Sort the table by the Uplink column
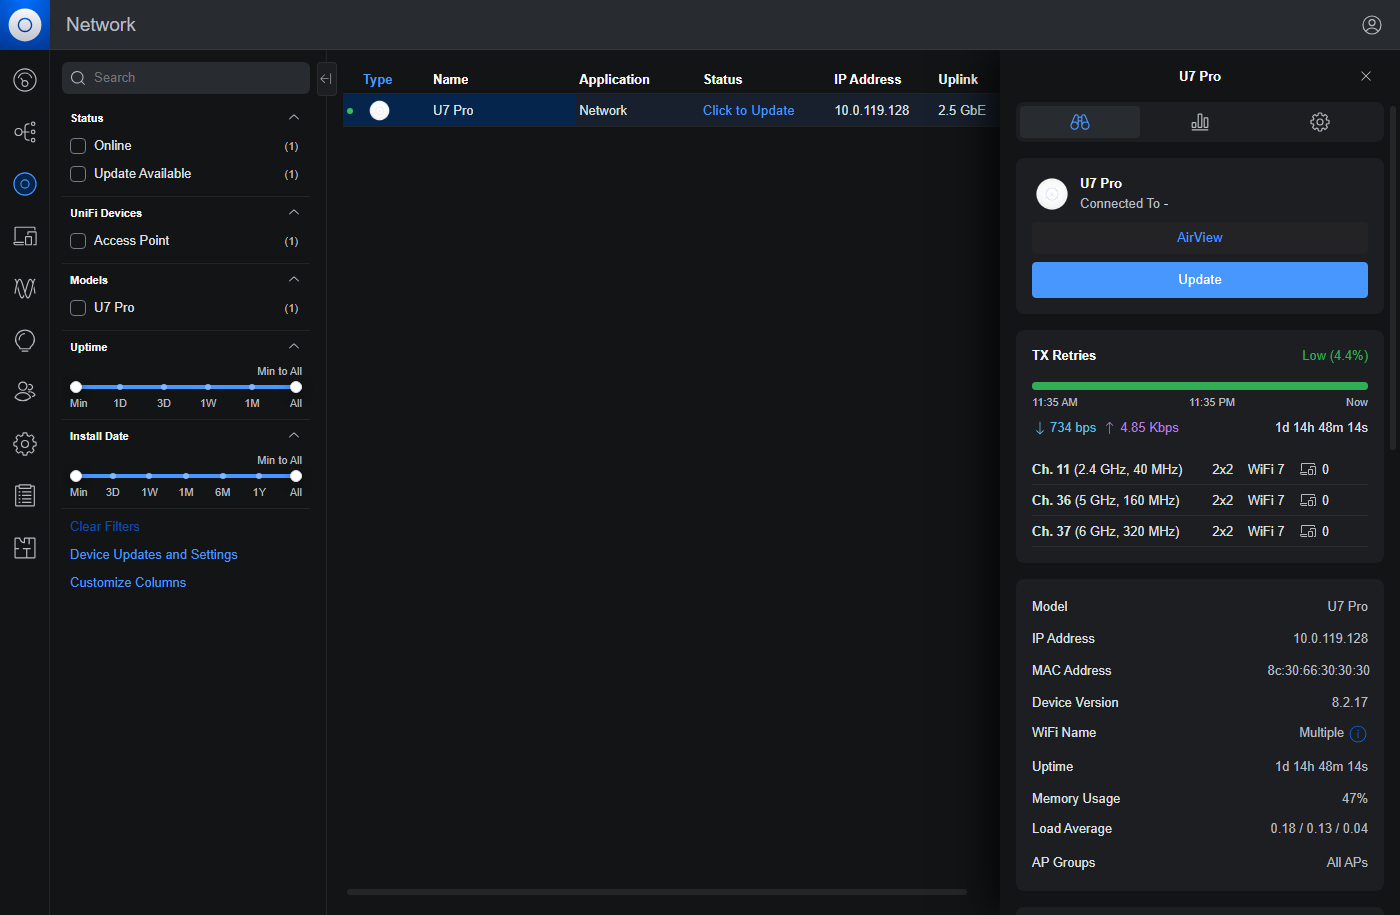This screenshot has height=915, width=1400. click(958, 80)
